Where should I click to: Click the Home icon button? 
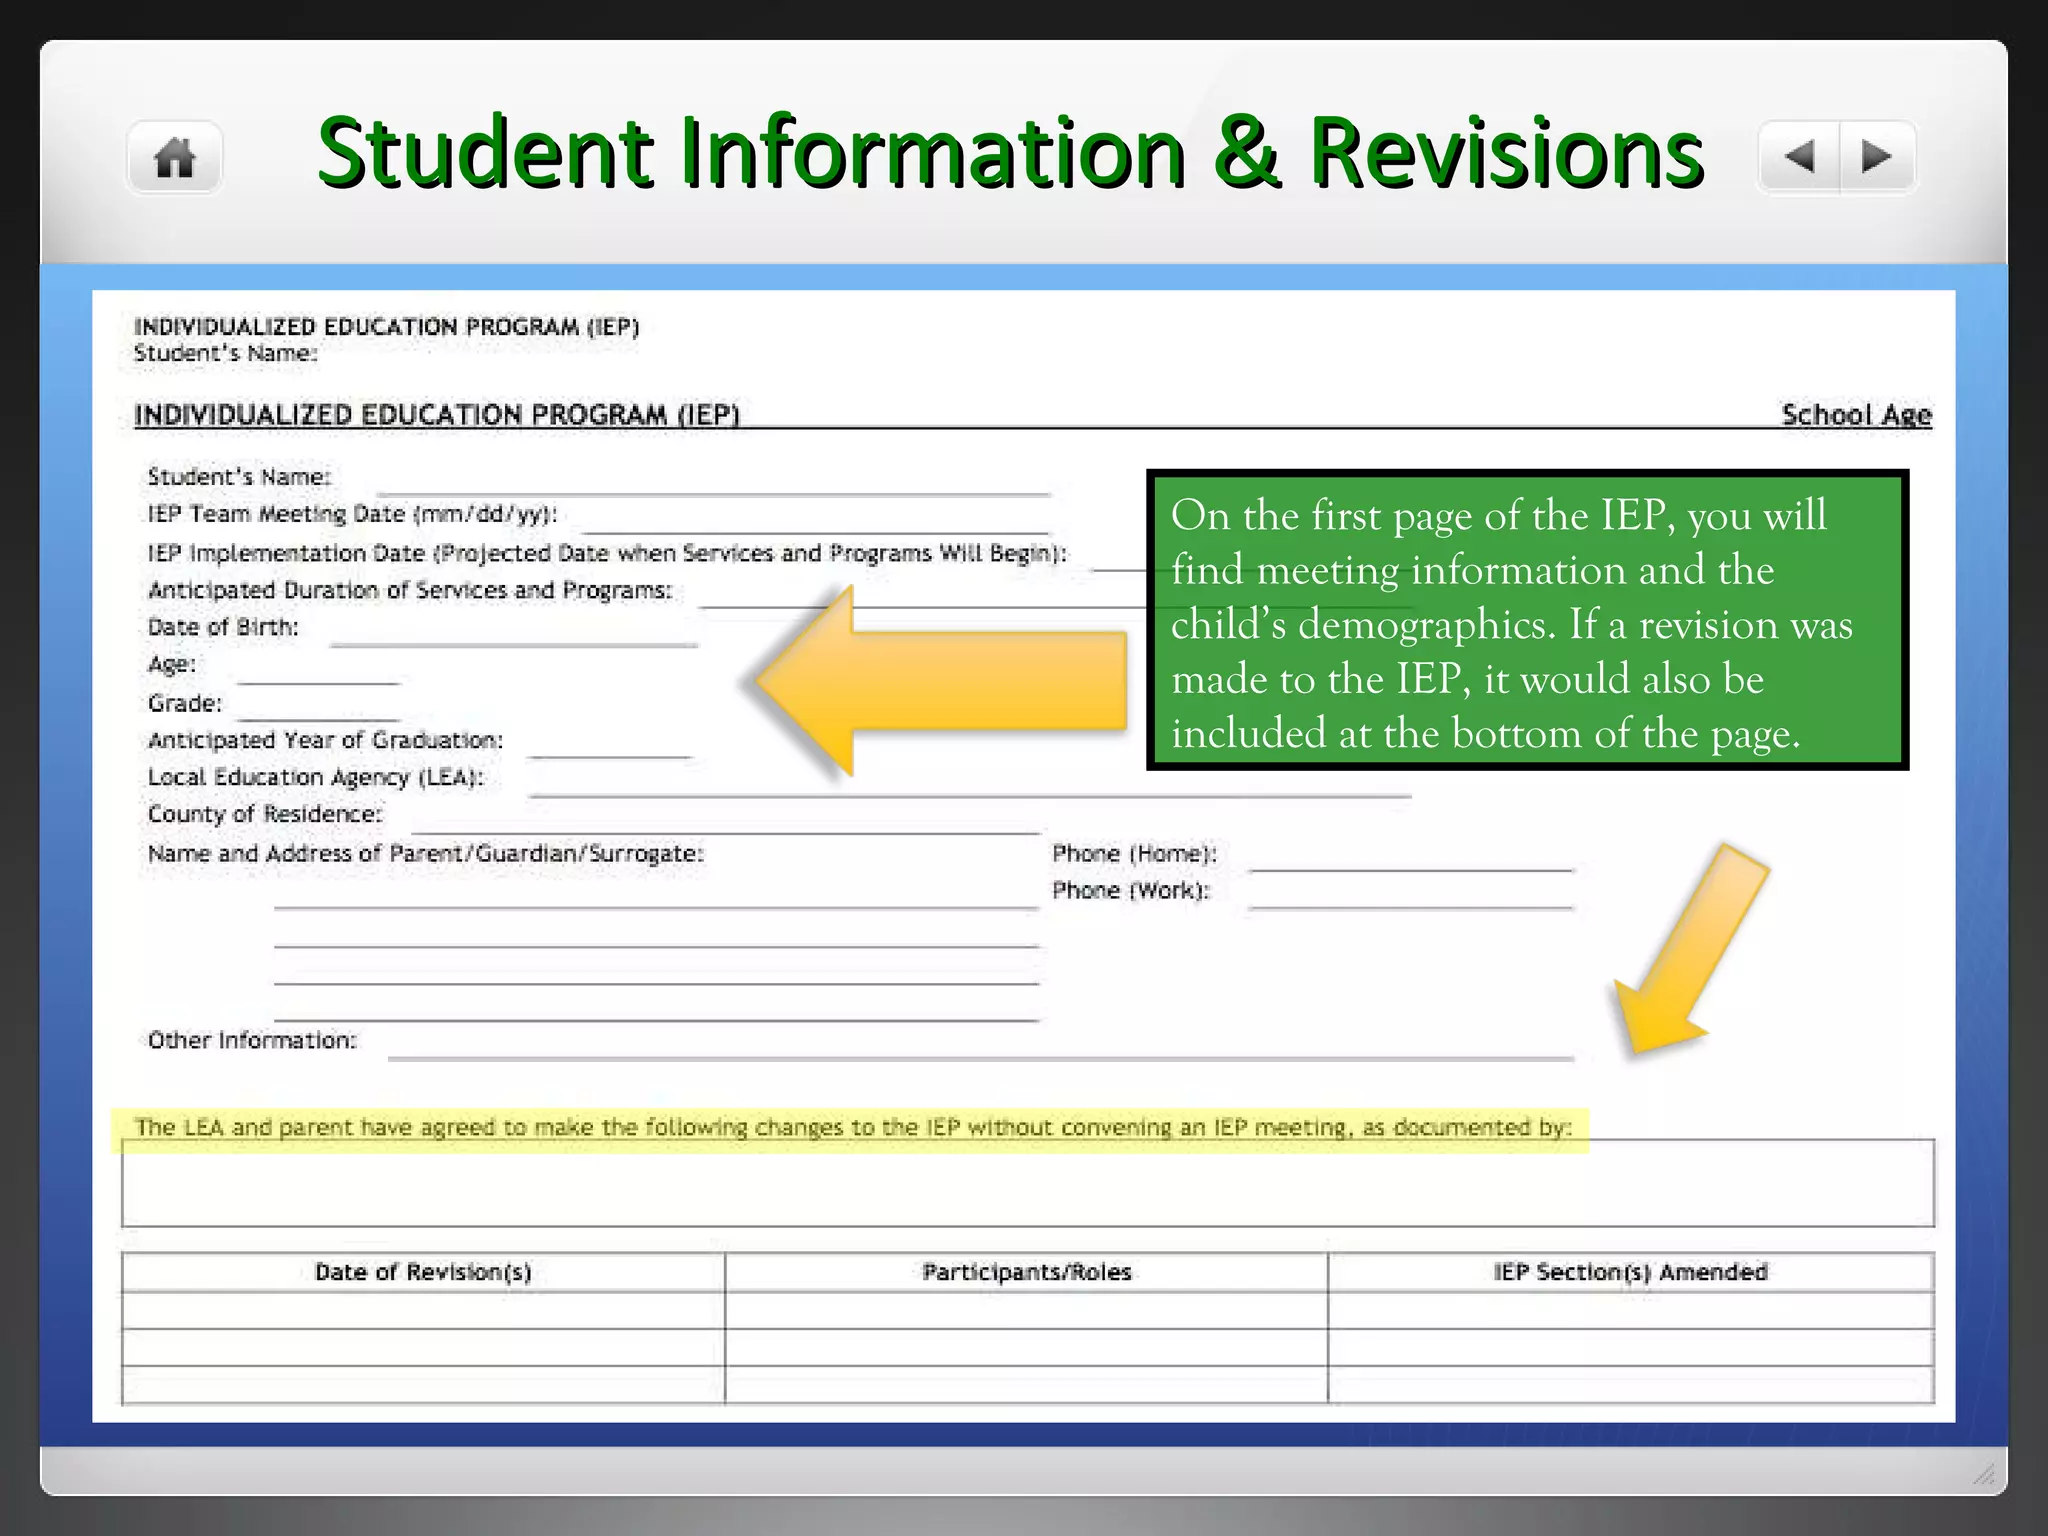[x=175, y=157]
